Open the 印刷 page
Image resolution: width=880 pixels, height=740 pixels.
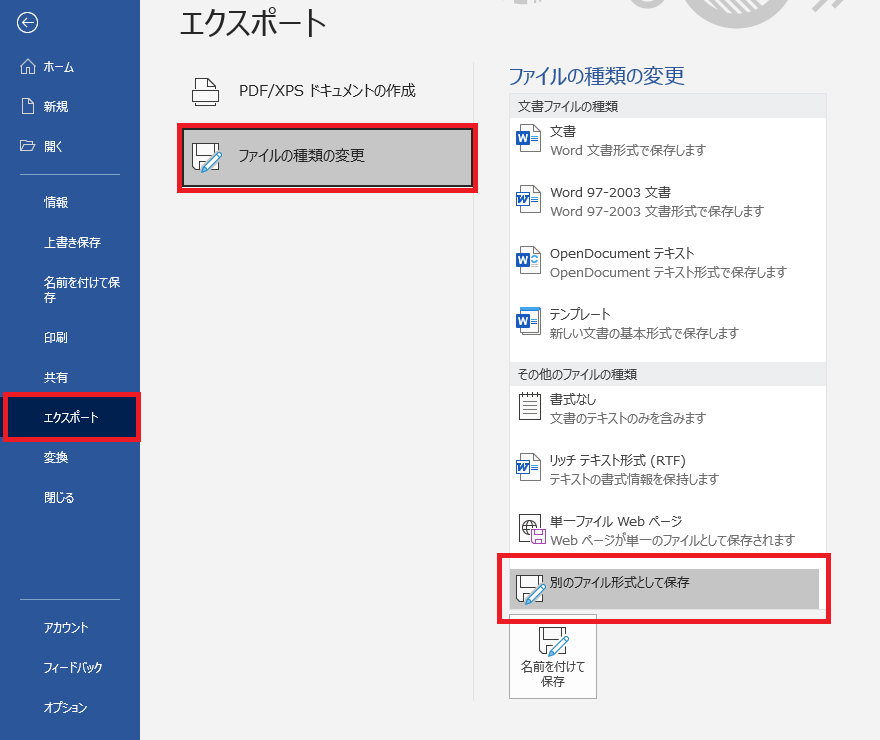[70, 338]
